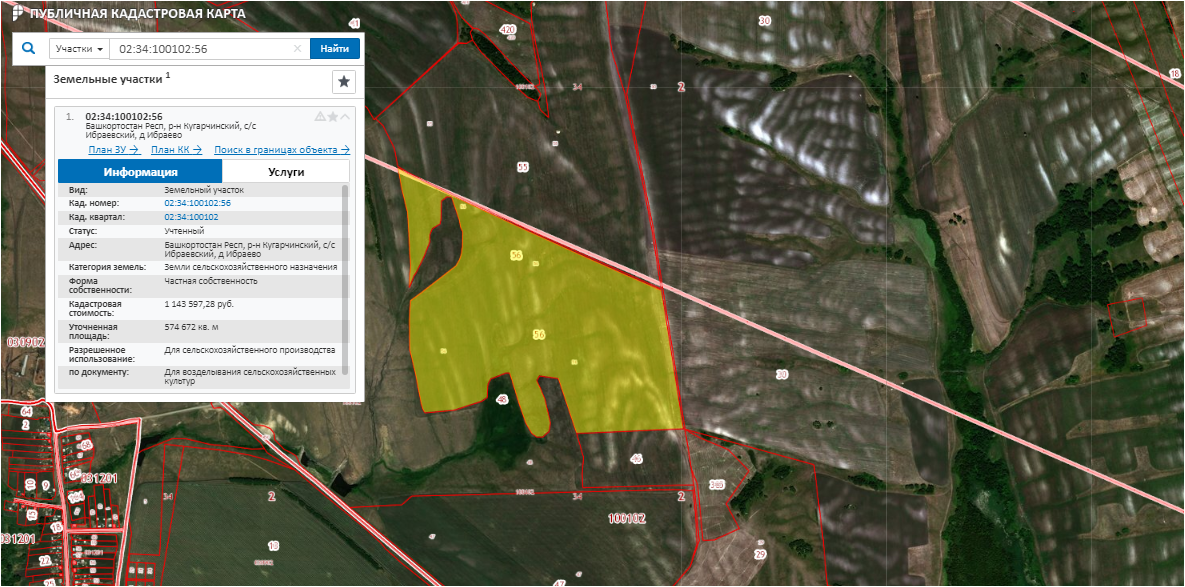
Task: Open the План КК link
Action: 176,150
